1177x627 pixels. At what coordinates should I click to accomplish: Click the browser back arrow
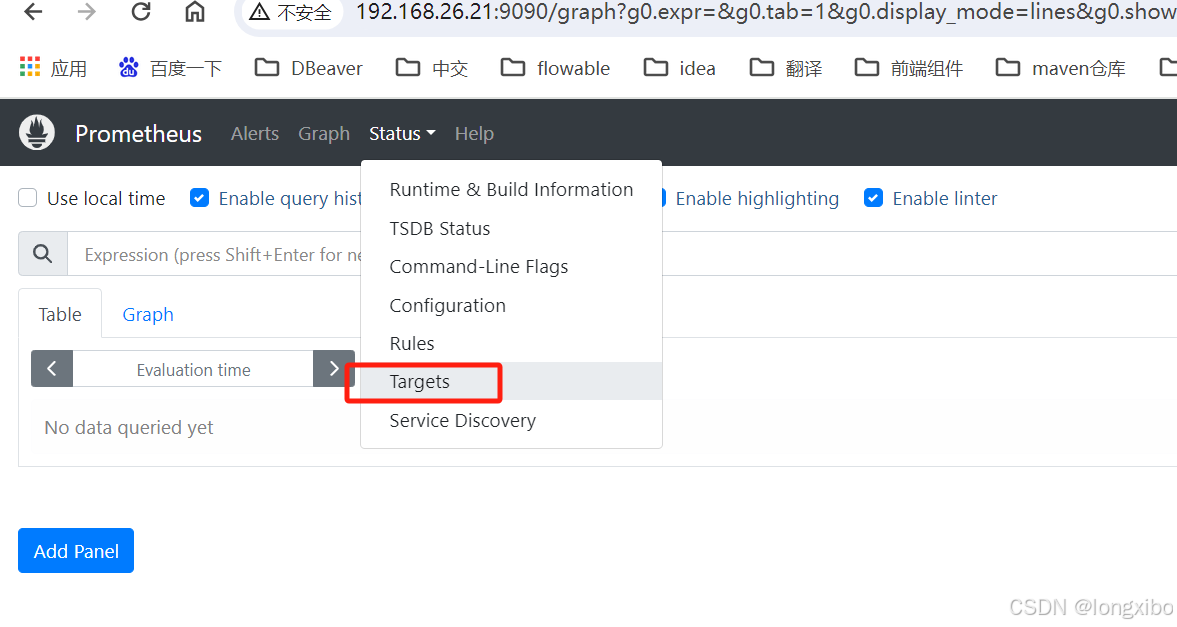click(33, 12)
